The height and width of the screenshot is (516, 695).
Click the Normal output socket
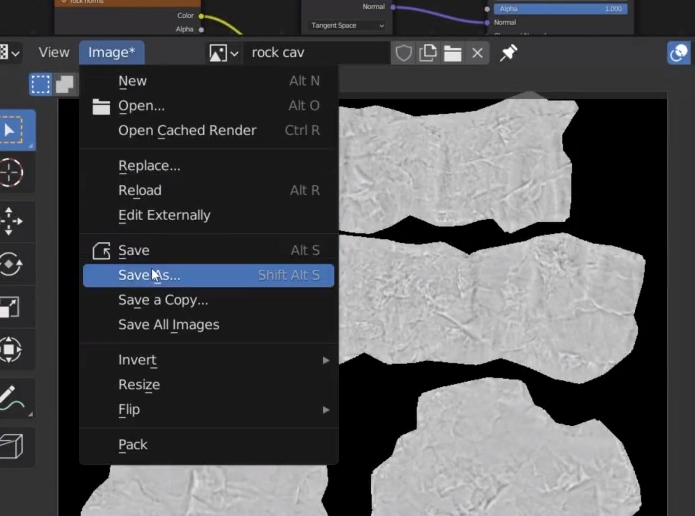click(393, 7)
